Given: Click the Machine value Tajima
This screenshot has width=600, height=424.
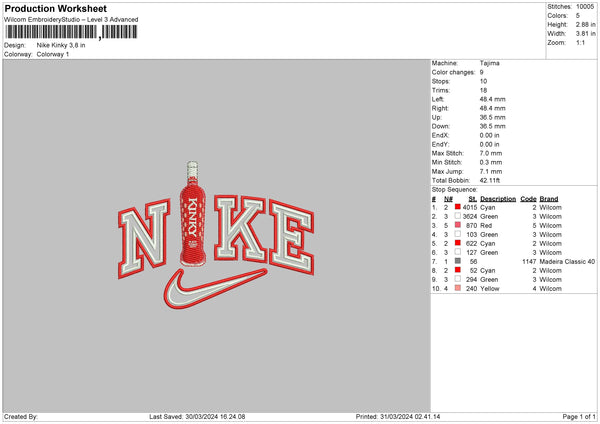Looking at the screenshot, I should pyautogui.click(x=489, y=63).
